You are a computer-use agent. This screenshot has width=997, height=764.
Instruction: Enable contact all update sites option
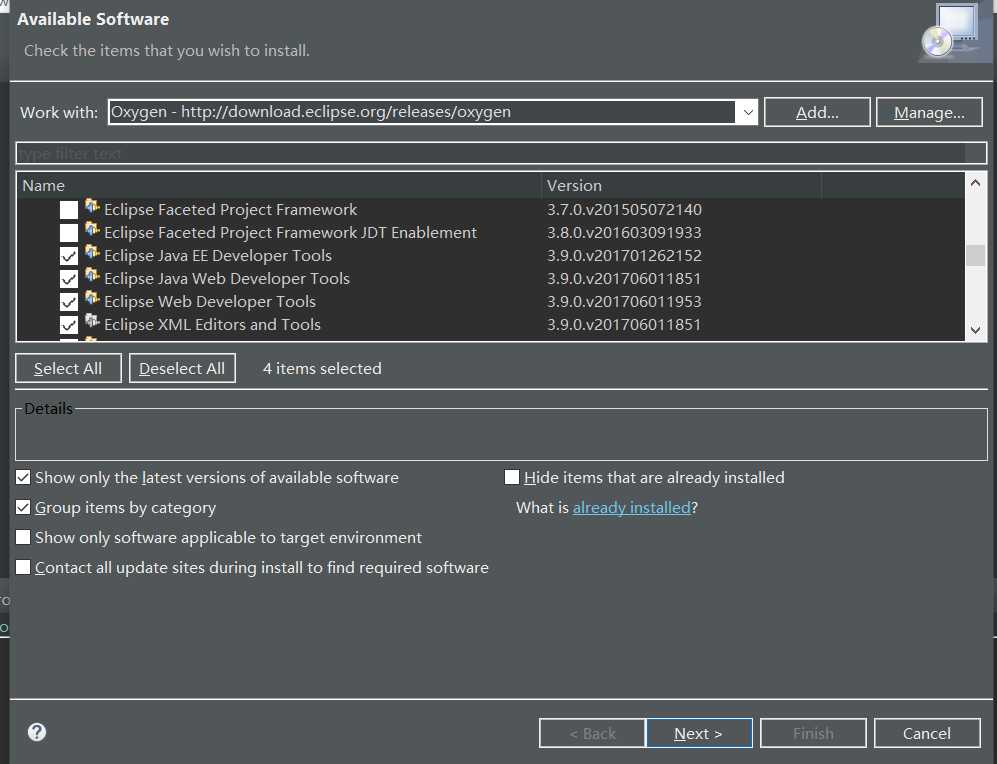tap(23, 567)
